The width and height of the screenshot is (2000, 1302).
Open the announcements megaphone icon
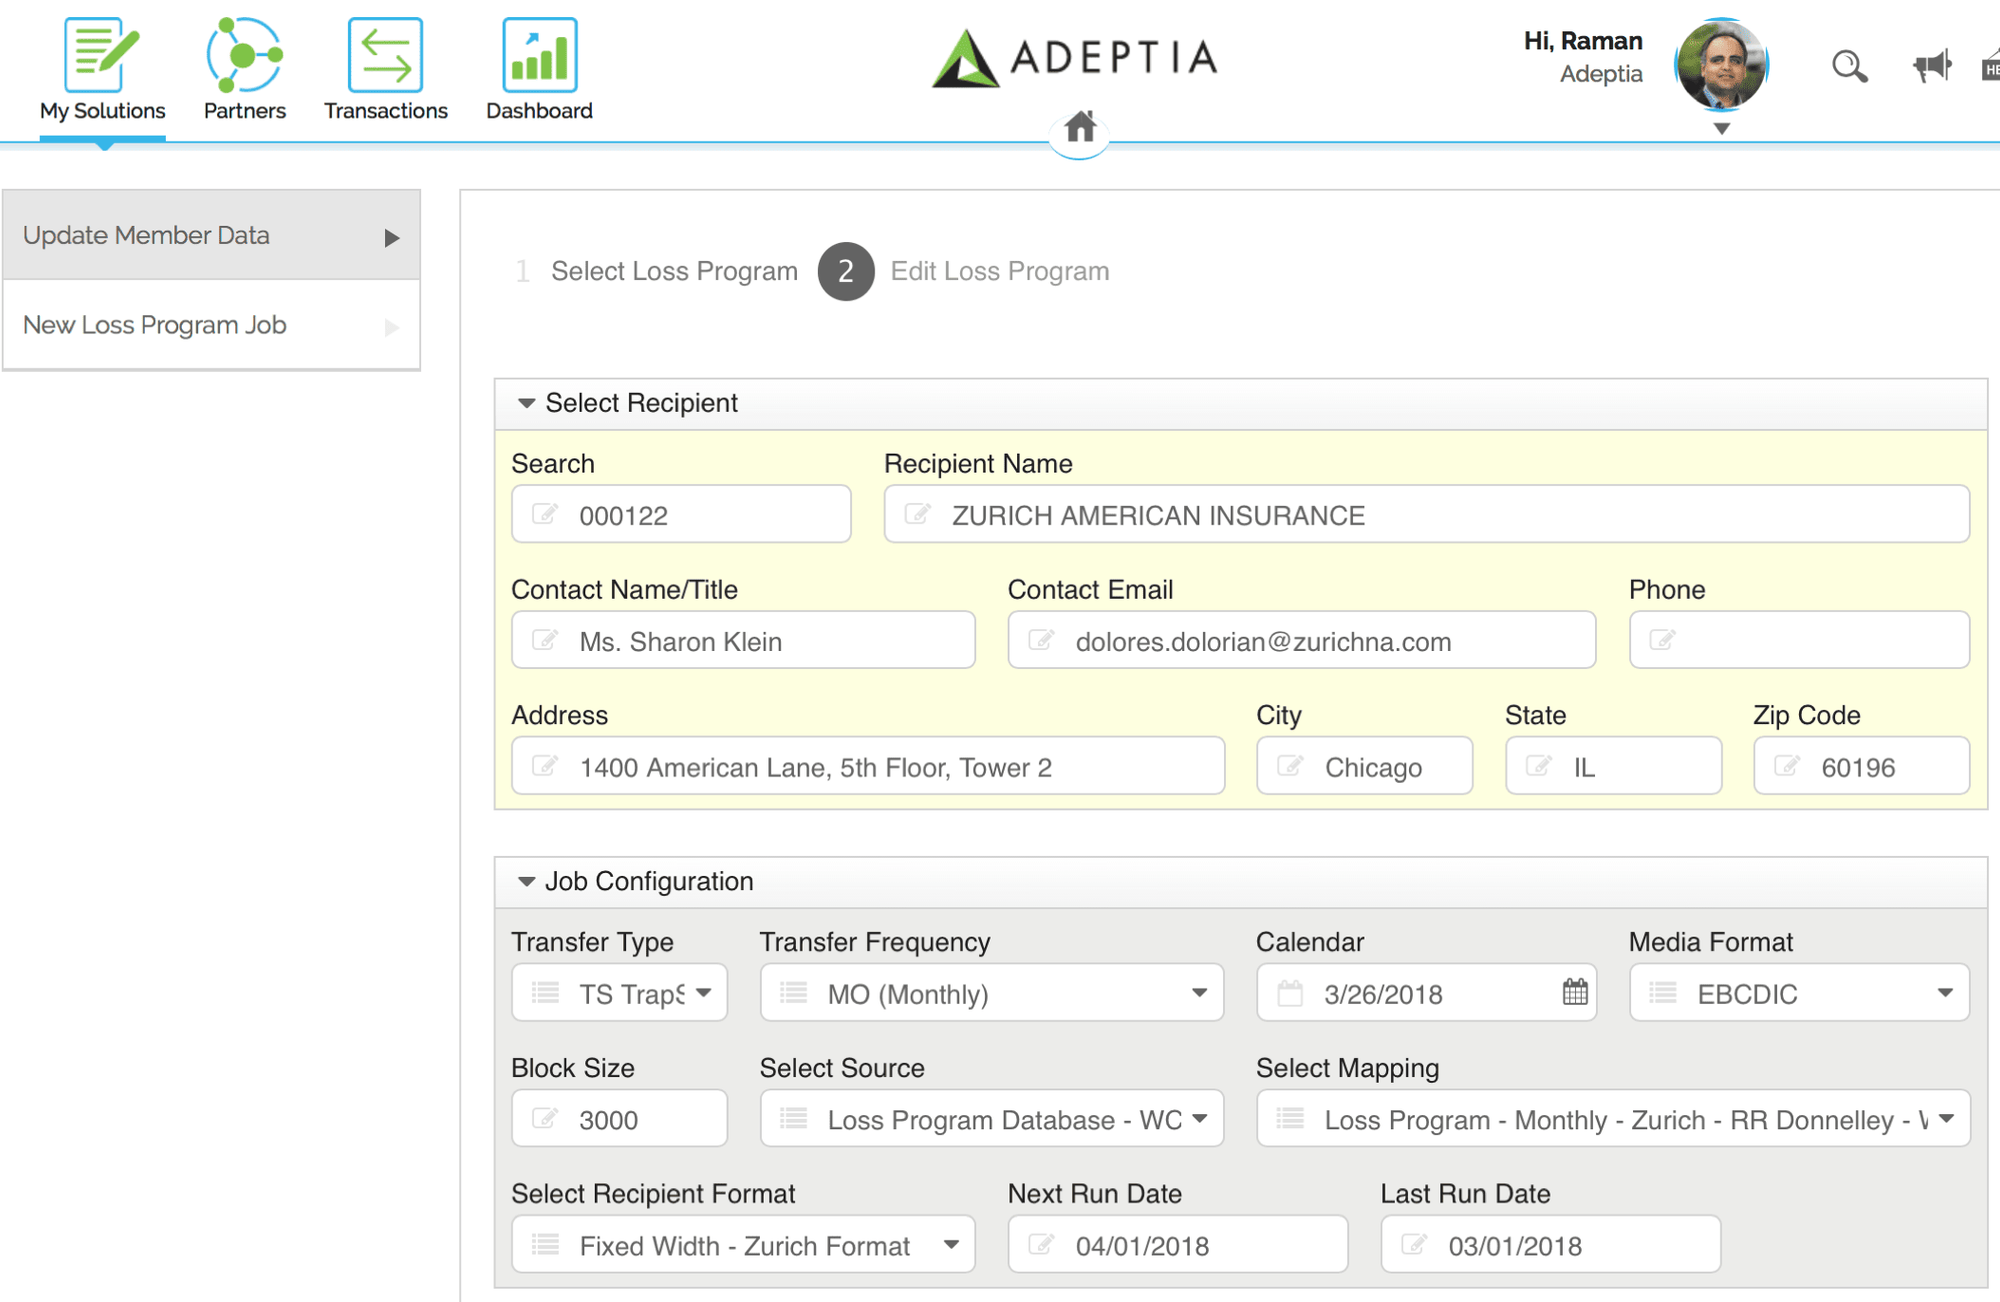[1931, 67]
